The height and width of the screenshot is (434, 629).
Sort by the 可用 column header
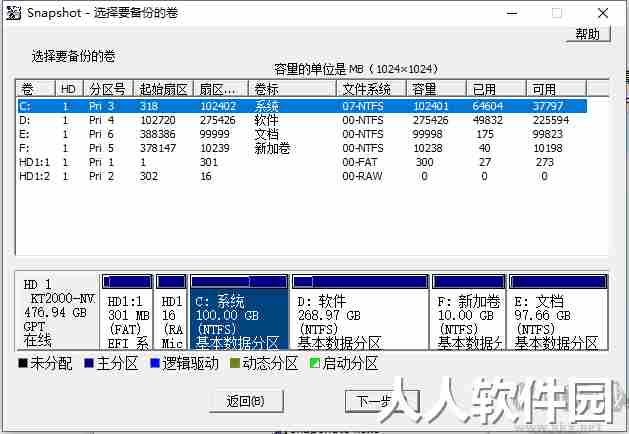click(x=556, y=89)
